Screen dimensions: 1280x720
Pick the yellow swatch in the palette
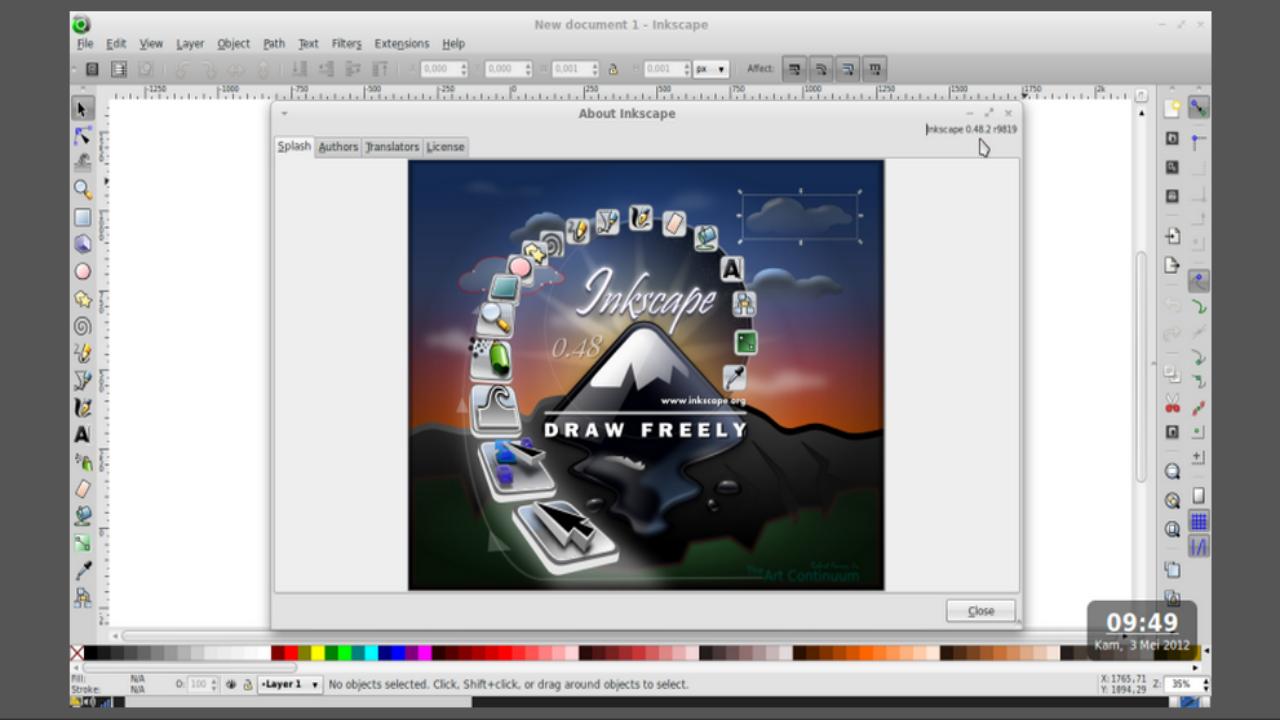tap(318, 653)
